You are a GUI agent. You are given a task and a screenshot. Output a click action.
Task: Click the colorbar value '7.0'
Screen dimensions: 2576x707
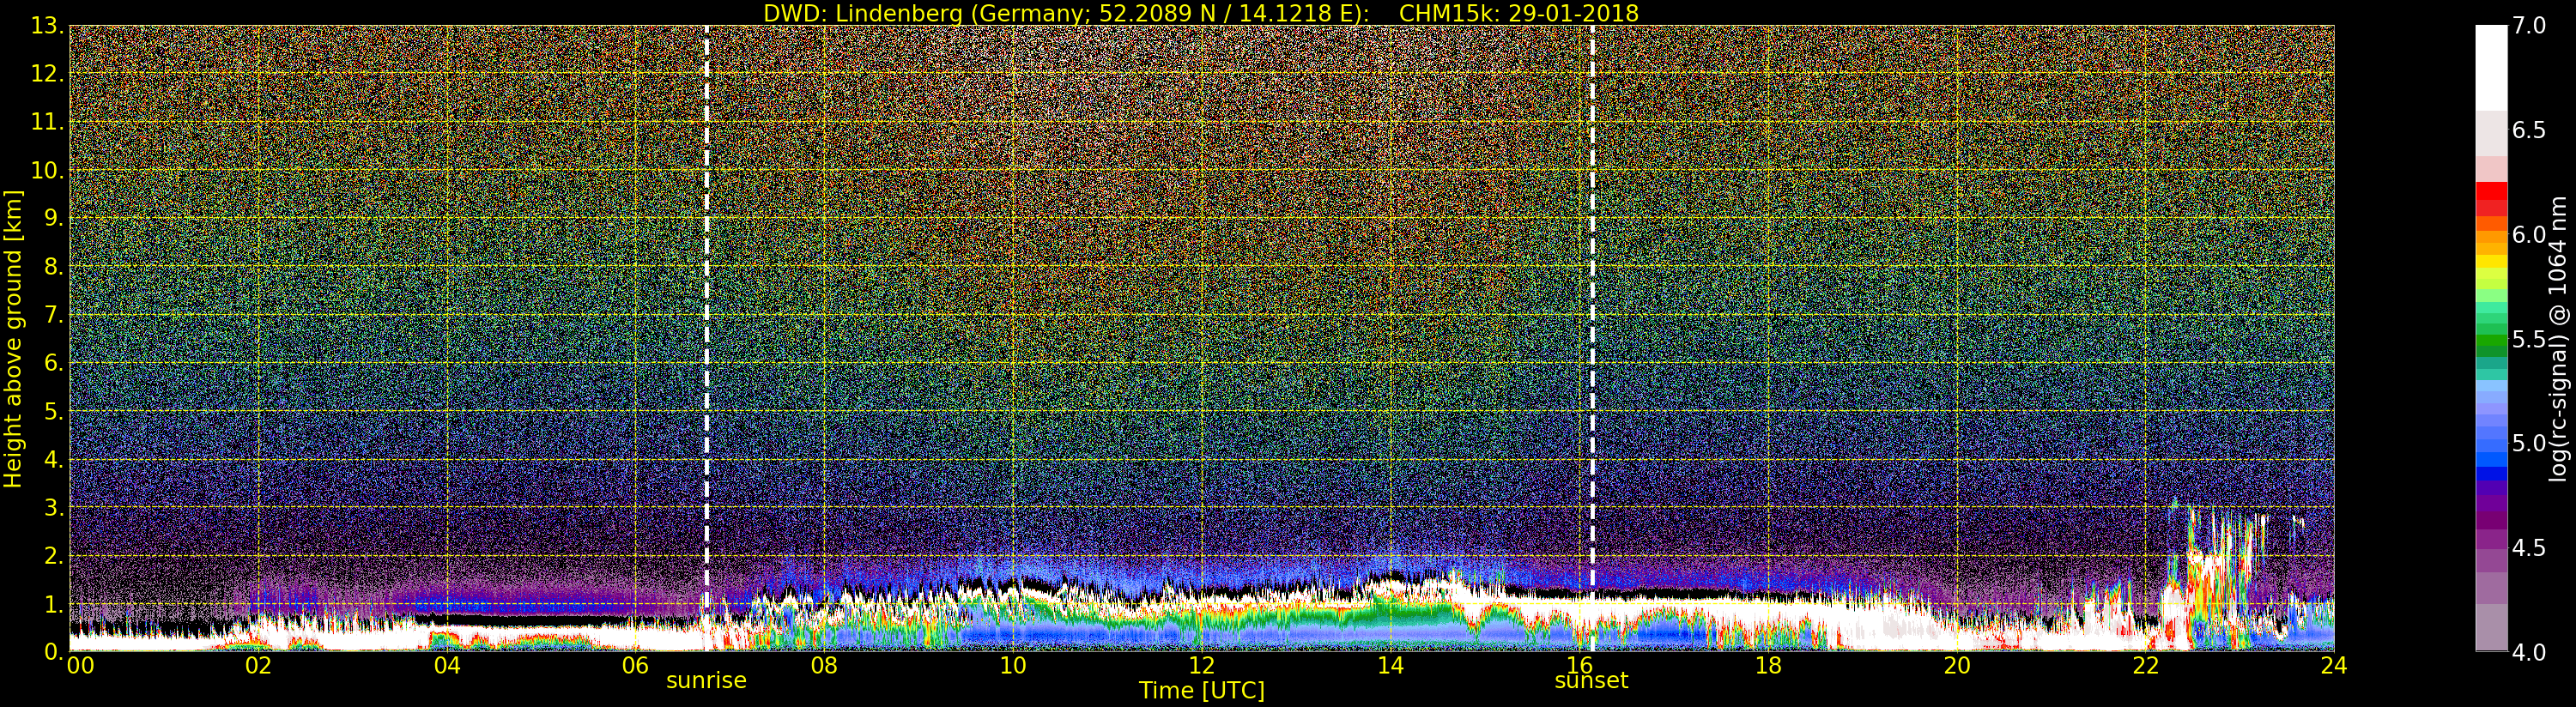[2528, 26]
